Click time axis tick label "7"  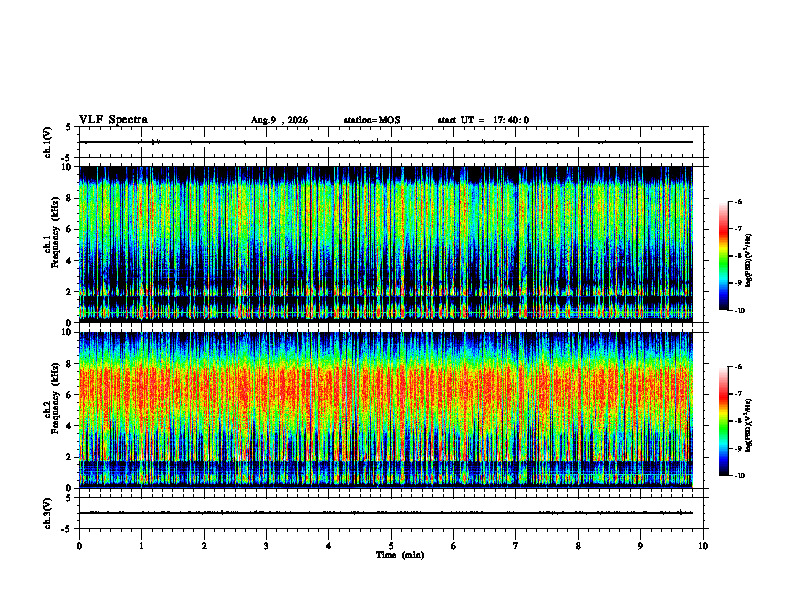pyautogui.click(x=516, y=546)
